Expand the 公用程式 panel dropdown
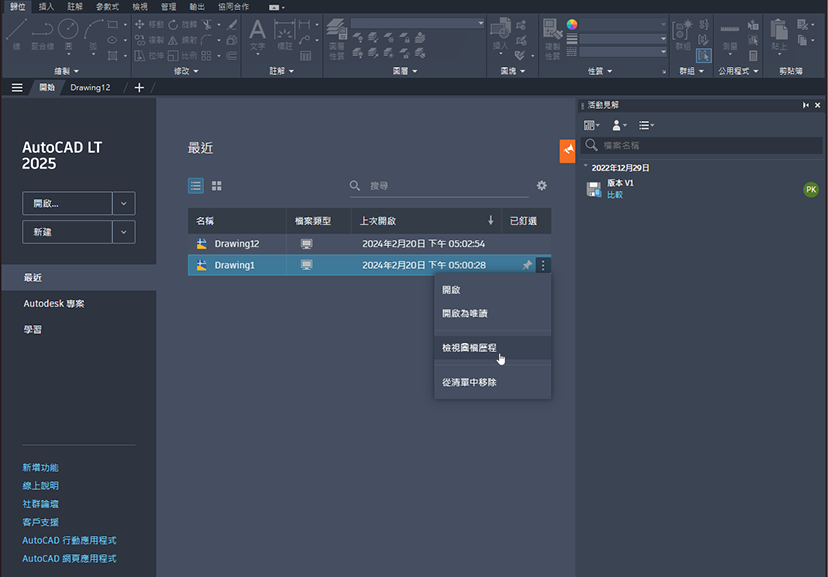Viewport: 828px width, 577px height. click(738, 71)
